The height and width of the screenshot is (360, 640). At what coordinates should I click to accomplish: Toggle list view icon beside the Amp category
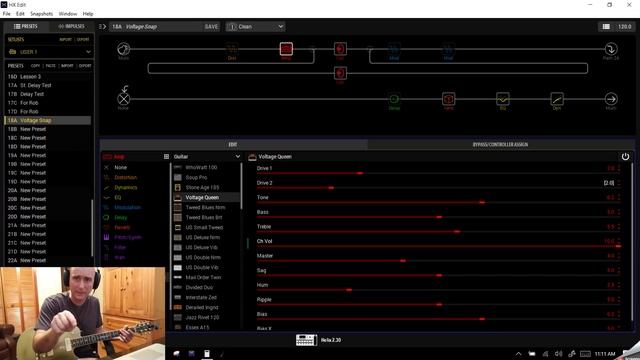(166, 157)
